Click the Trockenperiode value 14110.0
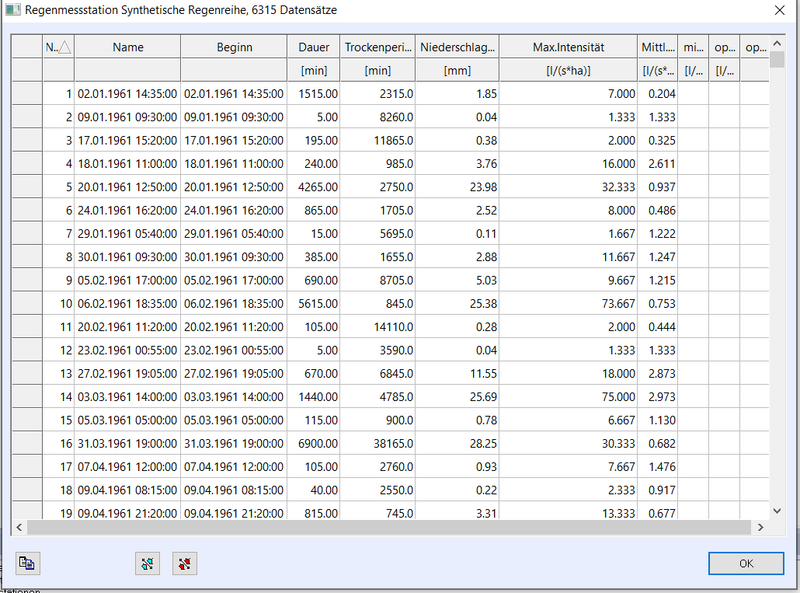 pyautogui.click(x=378, y=327)
